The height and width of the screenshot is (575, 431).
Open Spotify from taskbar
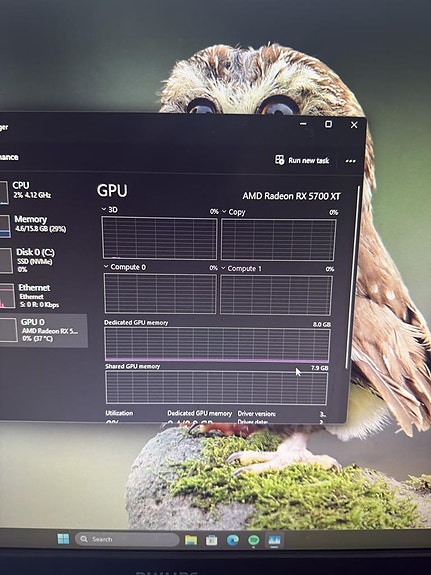253,540
